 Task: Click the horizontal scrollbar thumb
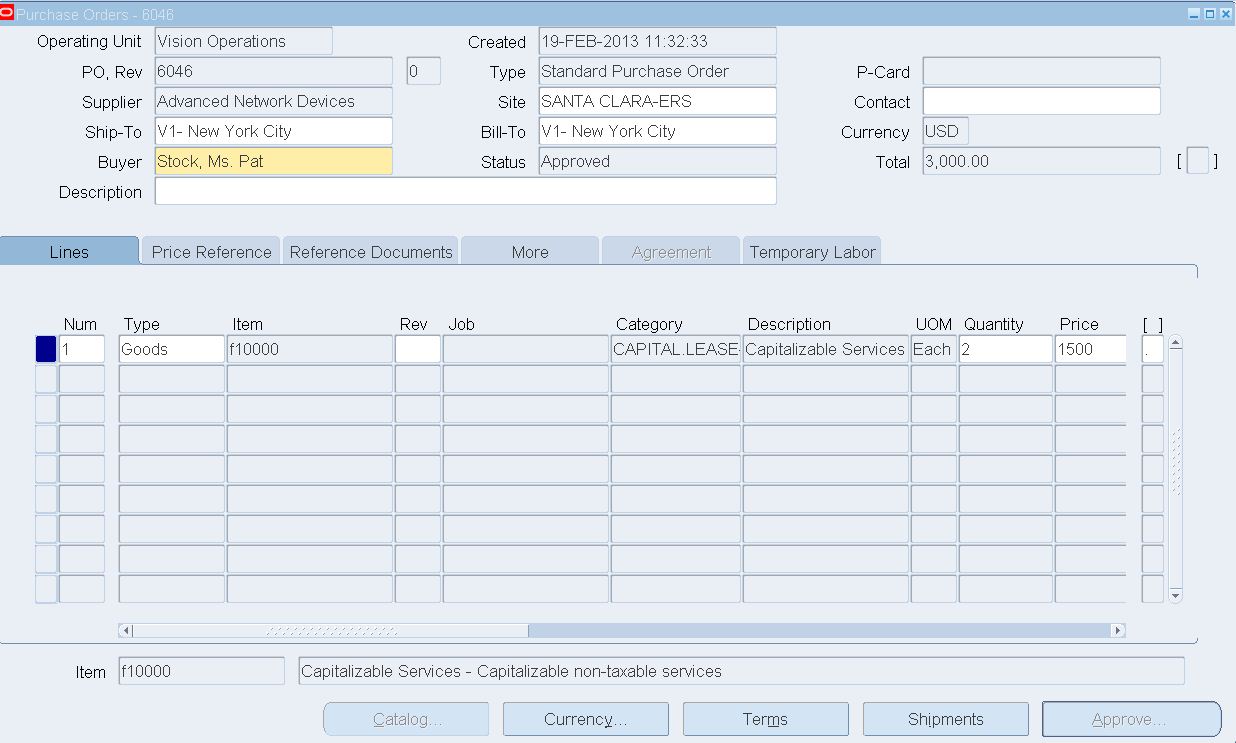tap(331, 631)
